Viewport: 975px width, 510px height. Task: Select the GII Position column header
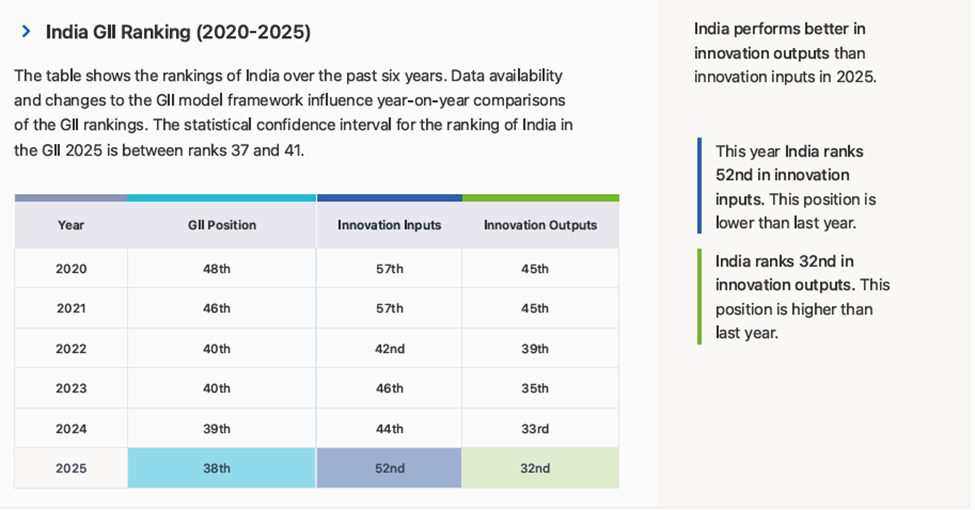[x=222, y=225]
